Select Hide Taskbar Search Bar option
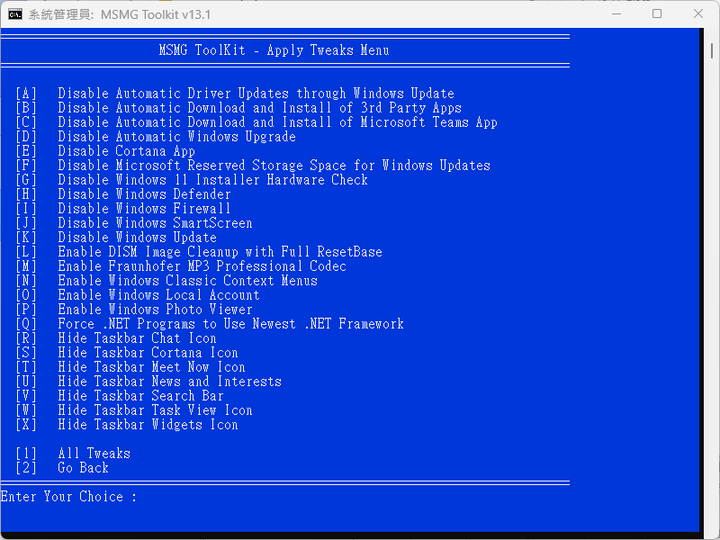This screenshot has height=540, width=720. (x=119, y=396)
